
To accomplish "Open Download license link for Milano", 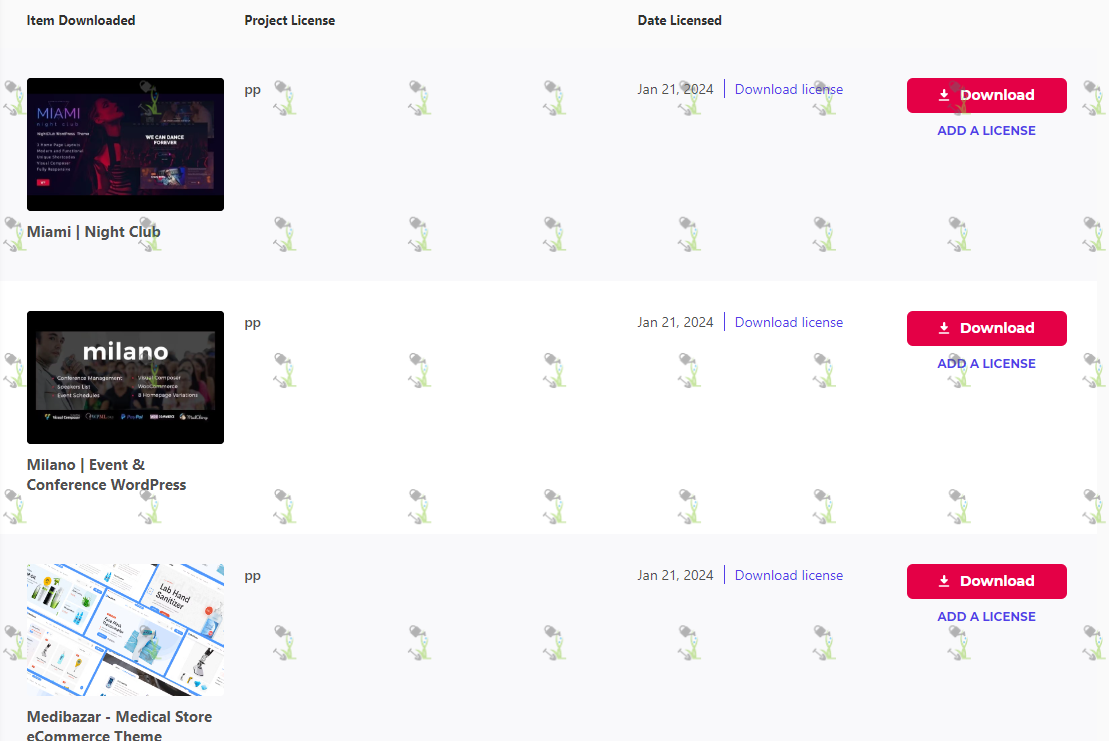I will pos(789,322).
